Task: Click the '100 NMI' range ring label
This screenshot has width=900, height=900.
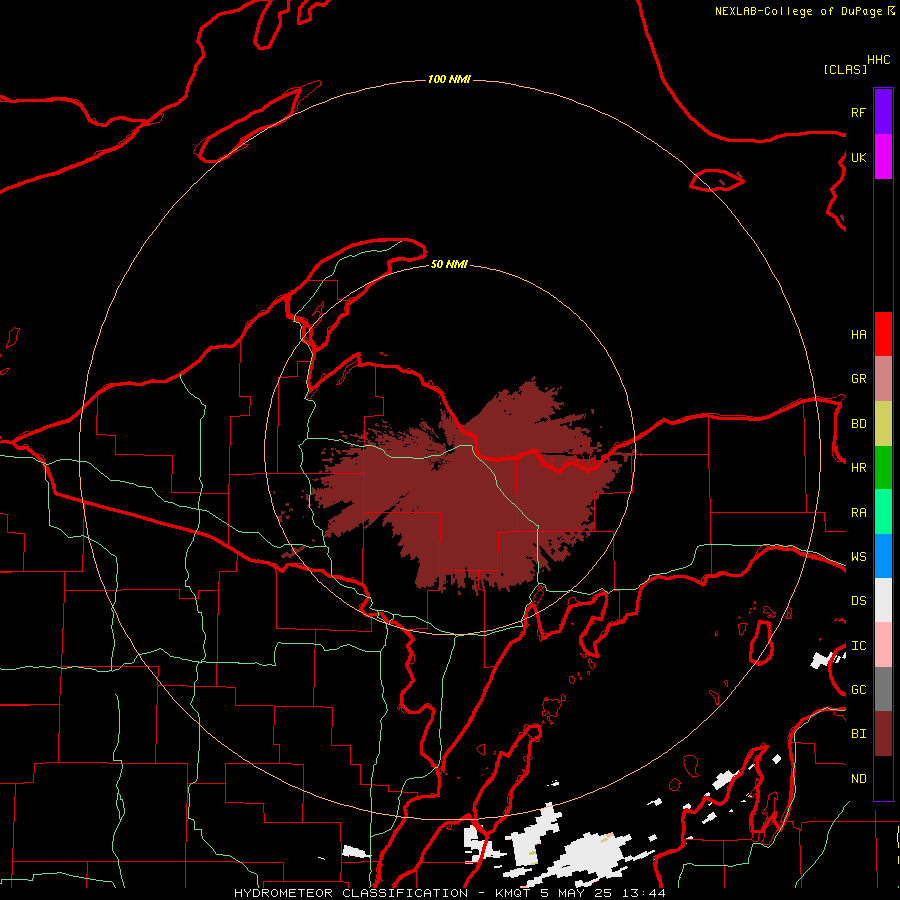Action: tap(449, 79)
